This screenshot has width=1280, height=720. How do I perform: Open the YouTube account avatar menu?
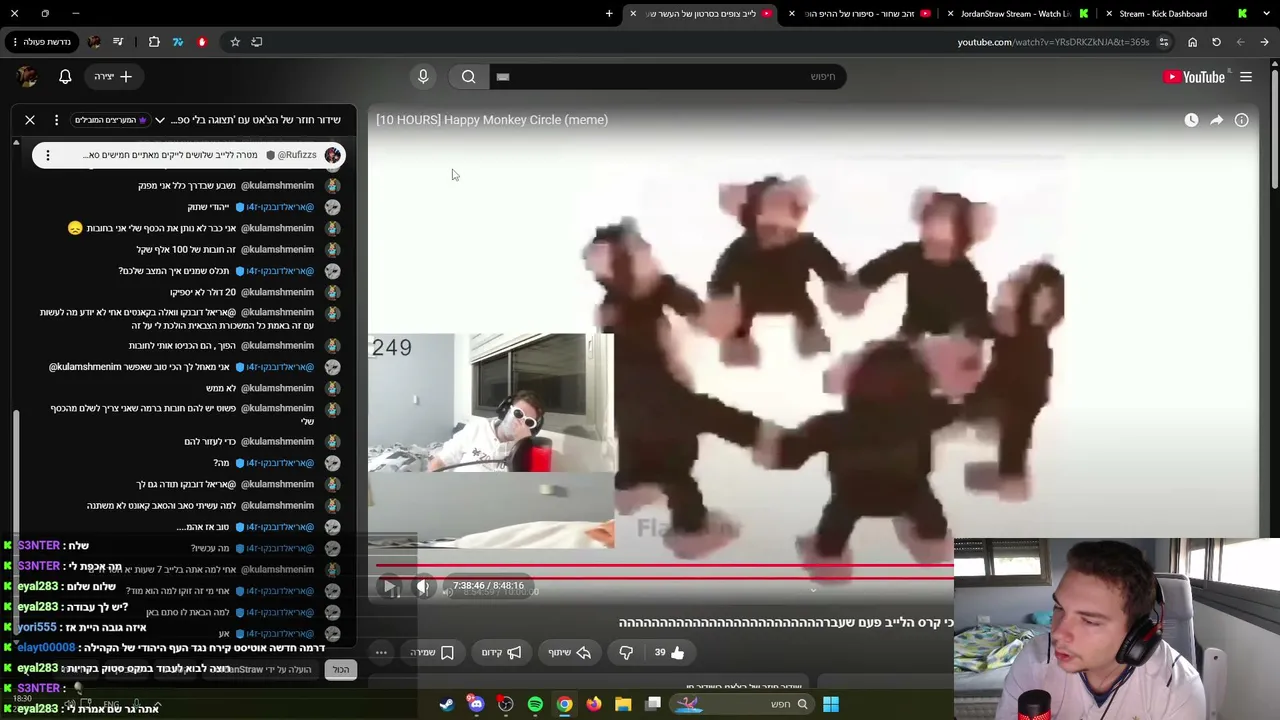coord(27,77)
